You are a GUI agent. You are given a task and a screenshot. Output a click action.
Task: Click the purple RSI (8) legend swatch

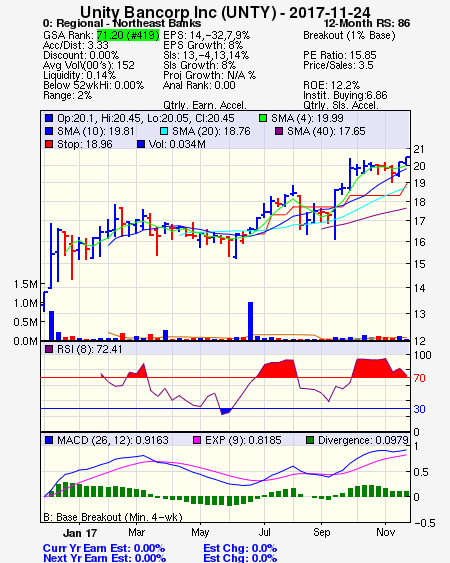click(x=49, y=349)
